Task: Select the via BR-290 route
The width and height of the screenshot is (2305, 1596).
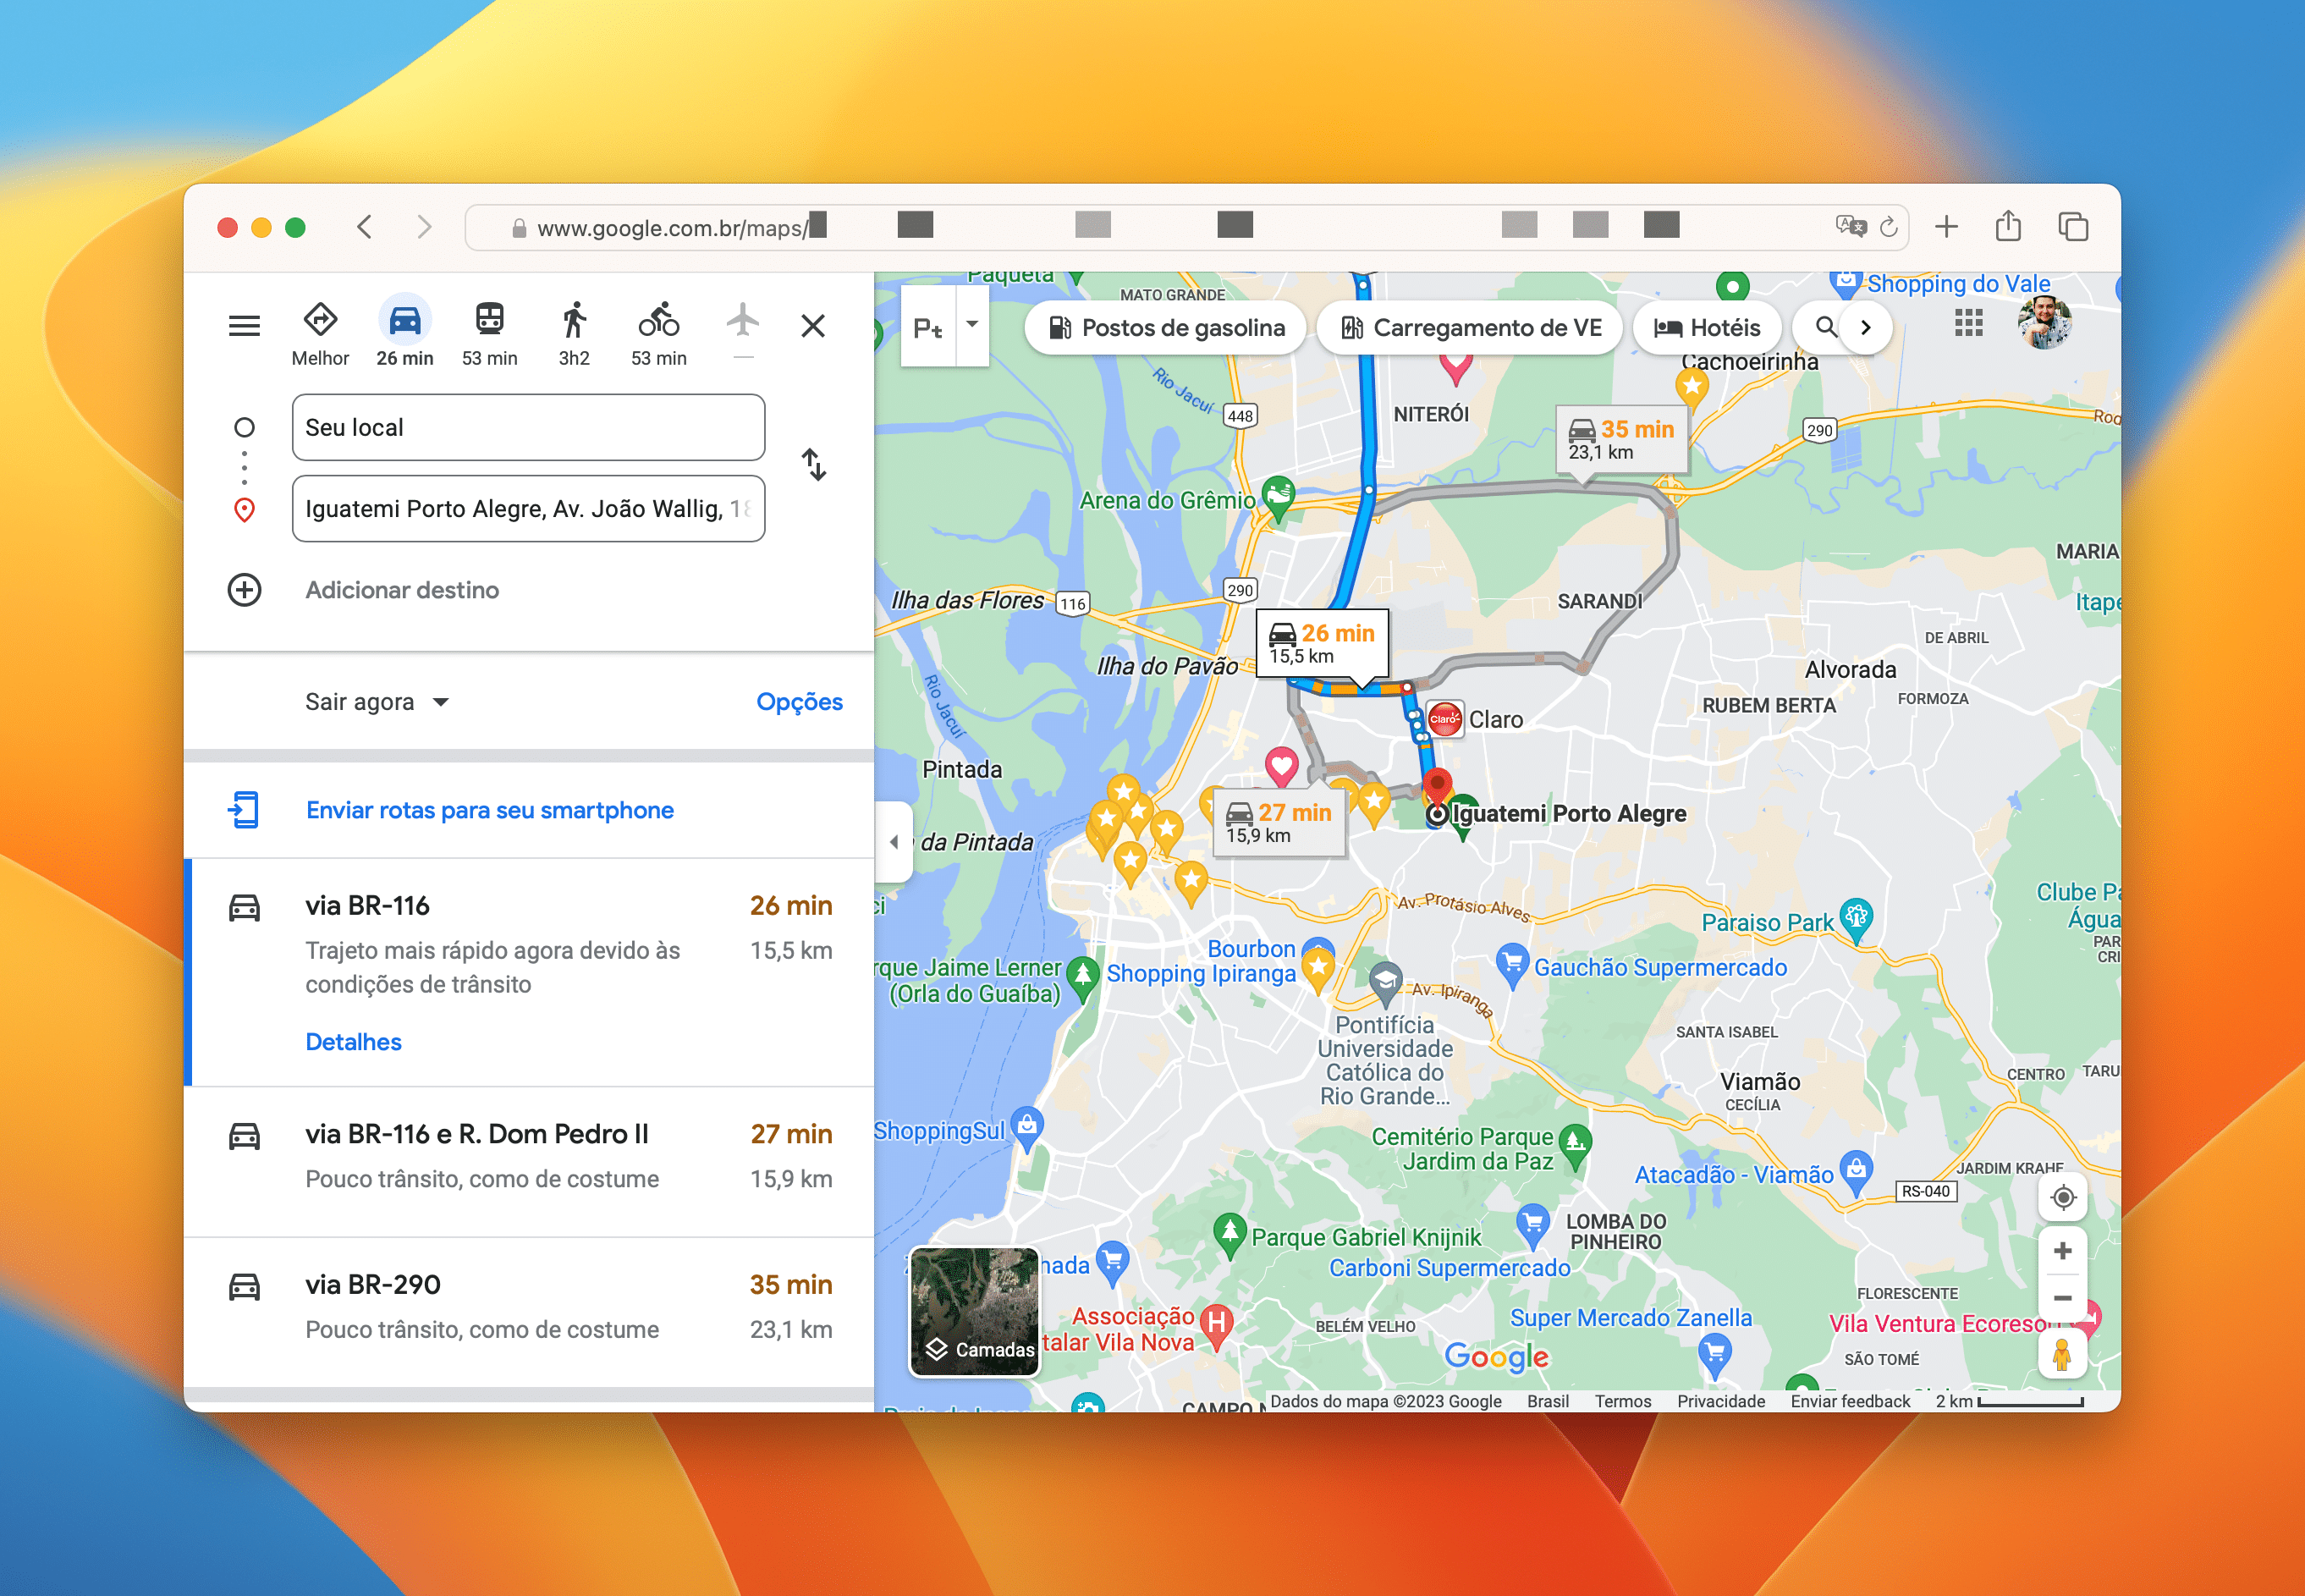Action: (530, 1312)
